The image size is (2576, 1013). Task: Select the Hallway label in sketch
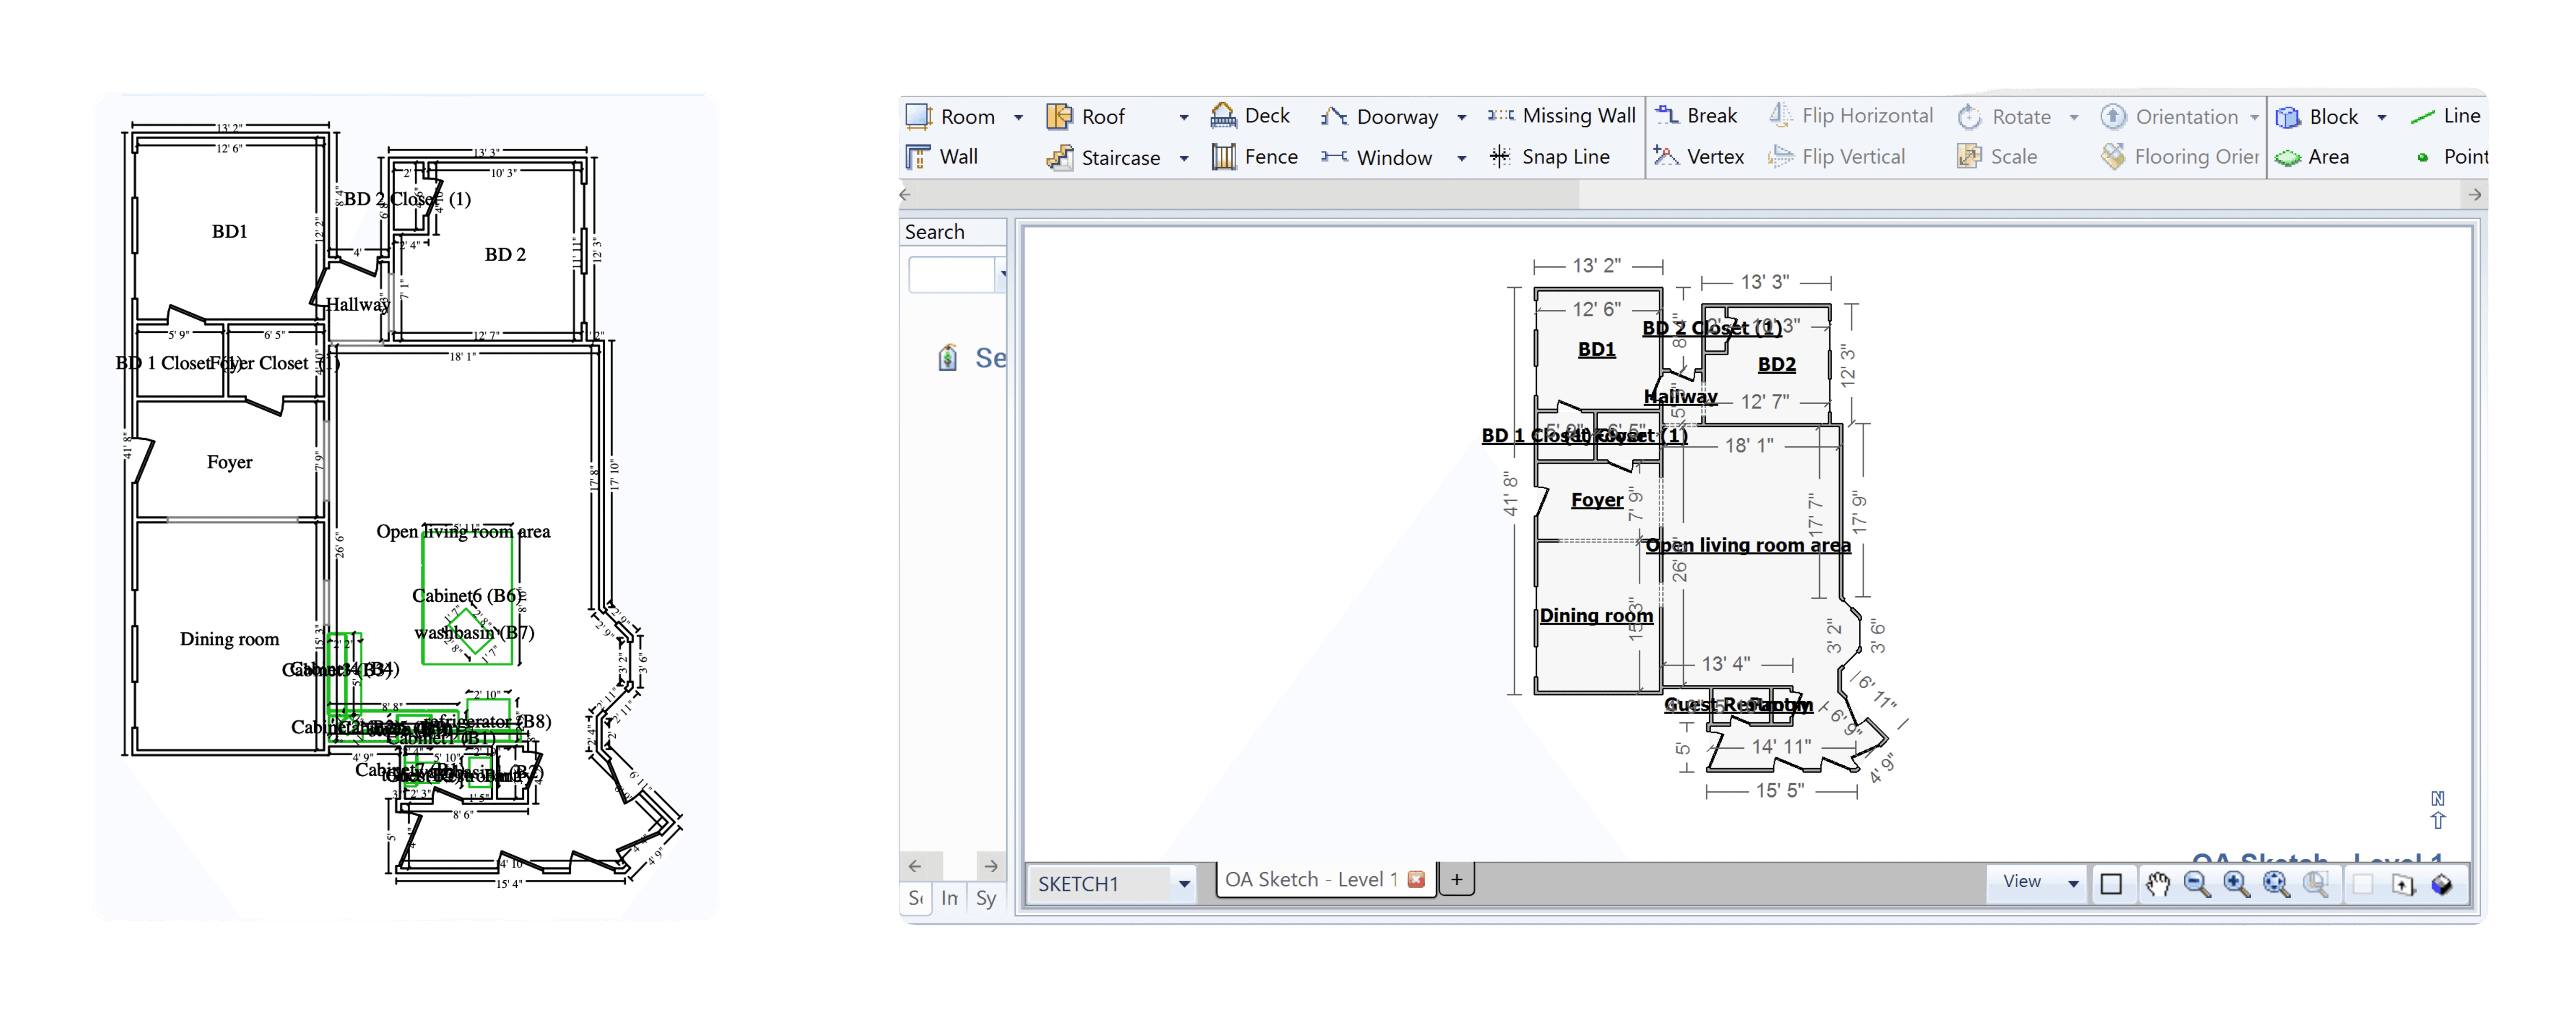pyautogui.click(x=1681, y=397)
